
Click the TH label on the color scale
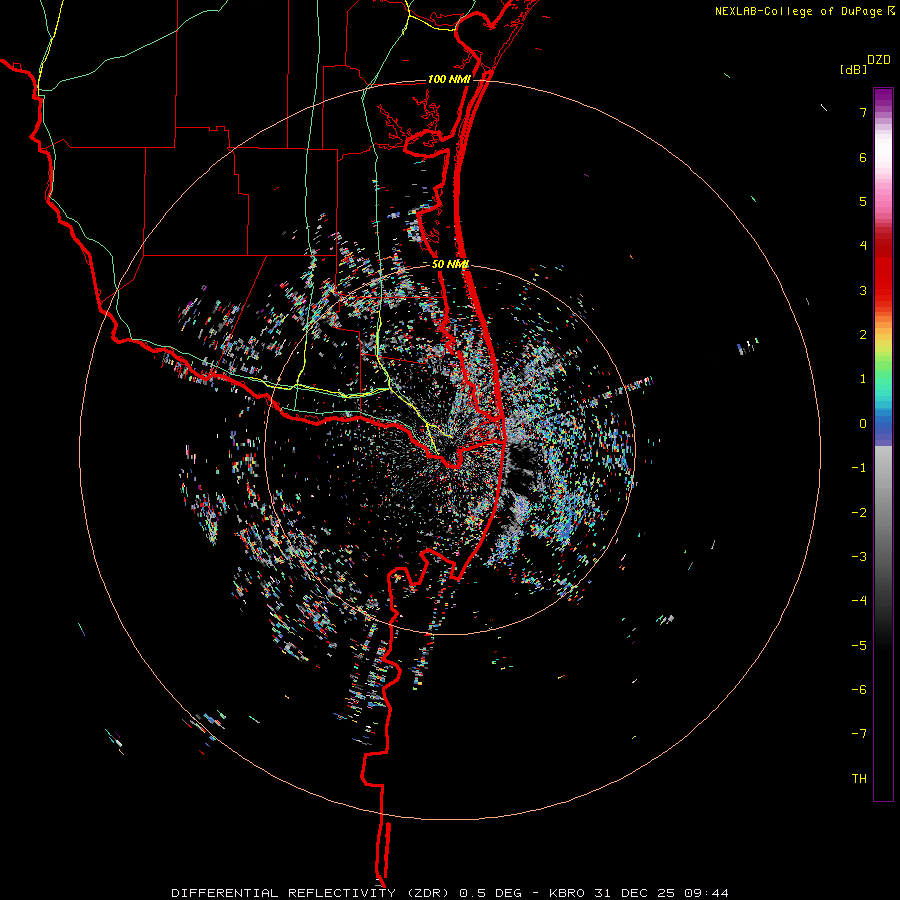[x=859, y=779]
